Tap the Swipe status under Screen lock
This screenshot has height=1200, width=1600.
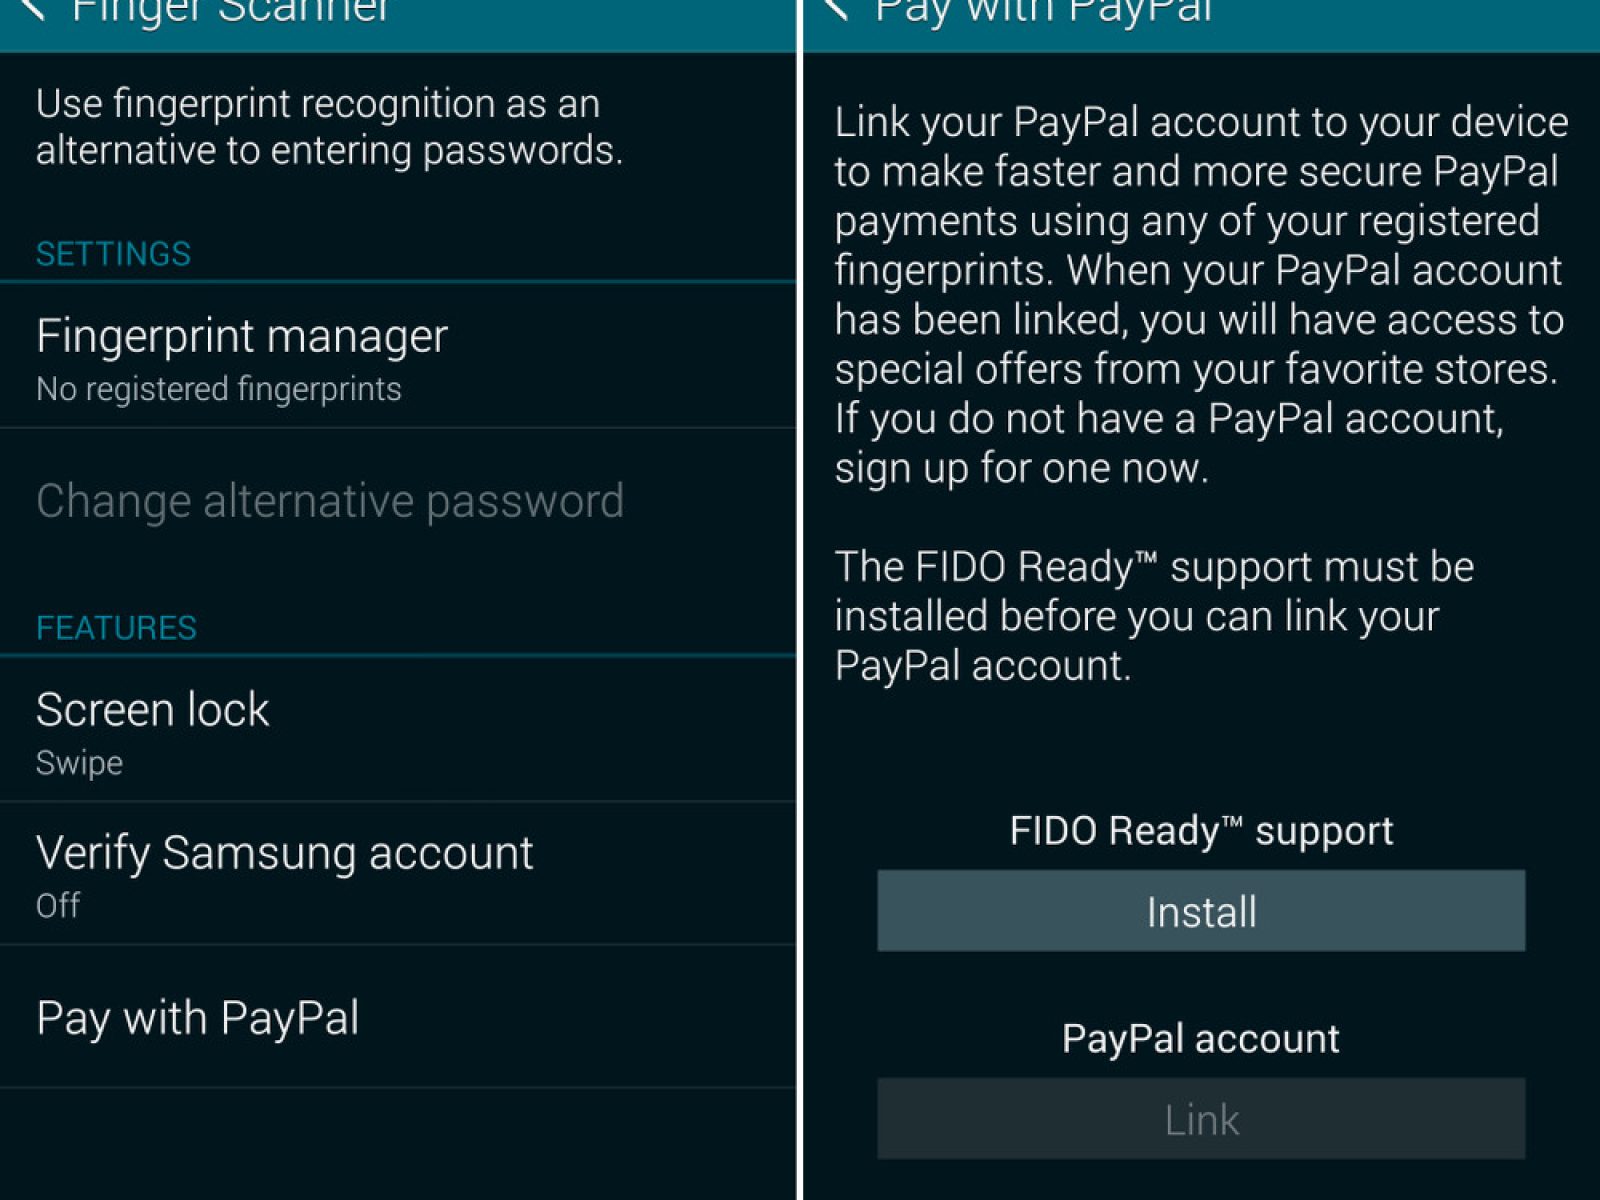coord(79,763)
